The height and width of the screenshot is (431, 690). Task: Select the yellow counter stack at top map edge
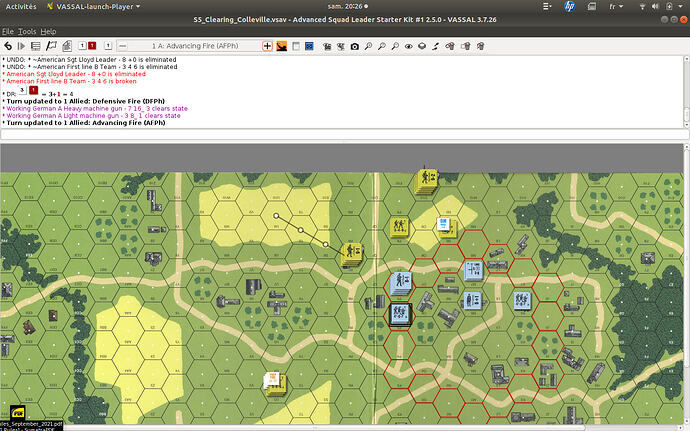[426, 181]
